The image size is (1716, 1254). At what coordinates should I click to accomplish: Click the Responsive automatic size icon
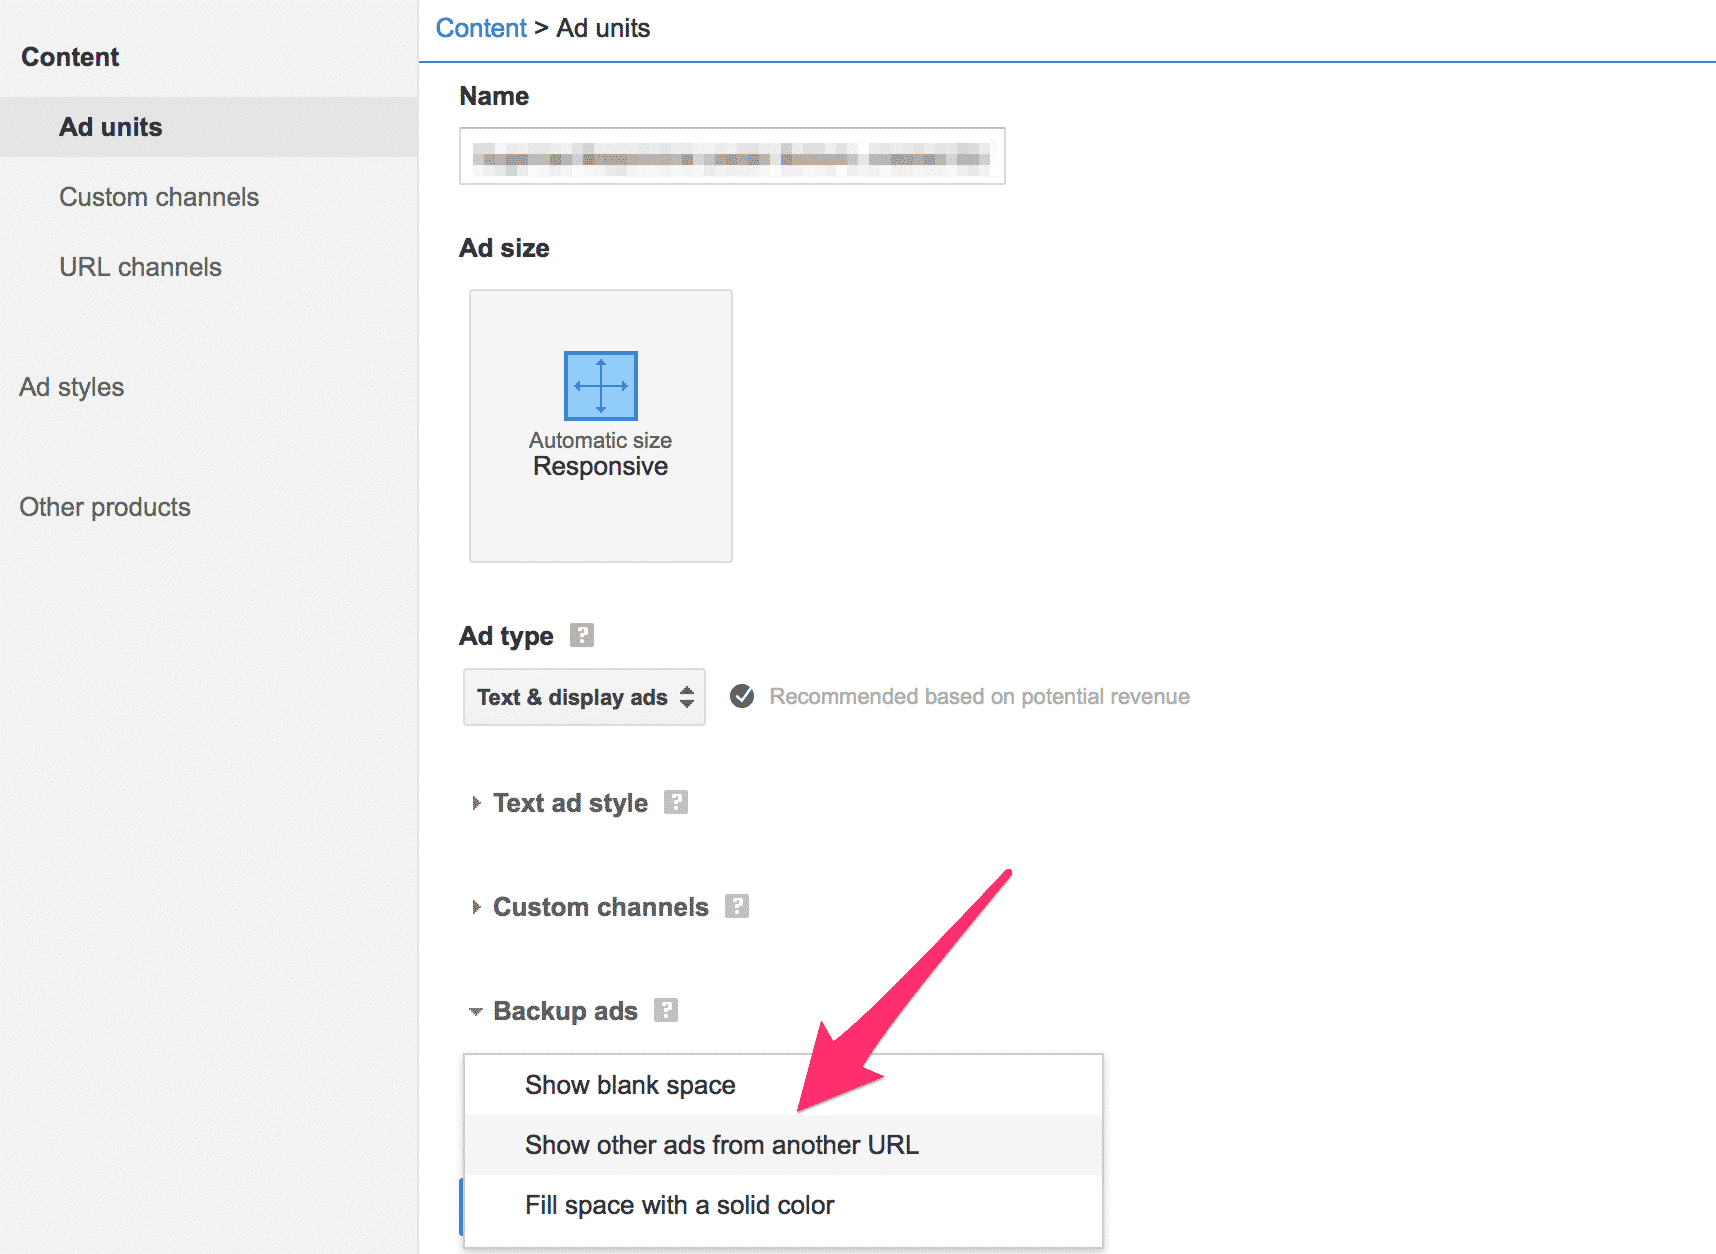pyautogui.click(x=600, y=386)
